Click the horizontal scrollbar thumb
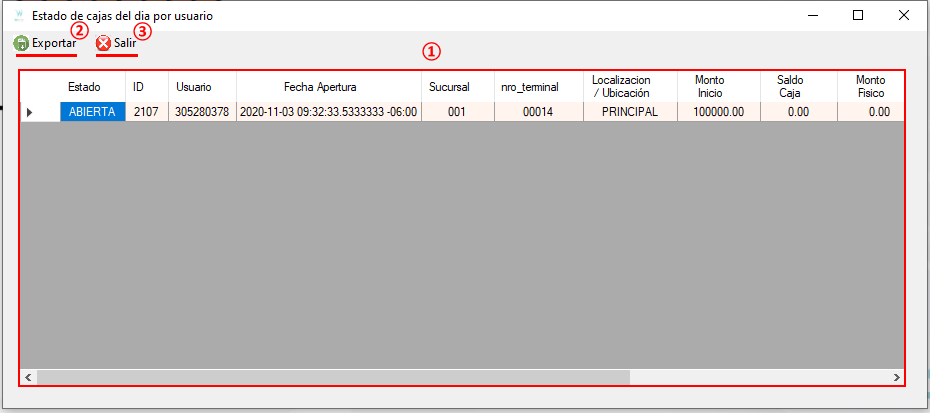 [x=333, y=377]
